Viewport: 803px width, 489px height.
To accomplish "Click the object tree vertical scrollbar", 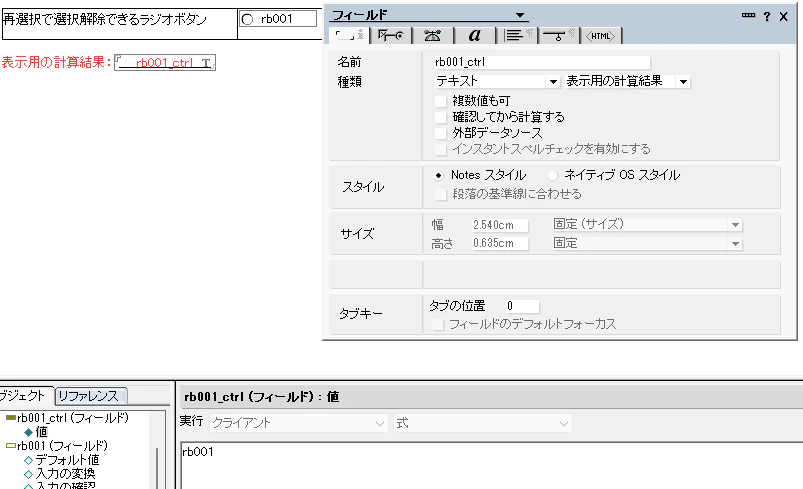I will click(157, 467).
